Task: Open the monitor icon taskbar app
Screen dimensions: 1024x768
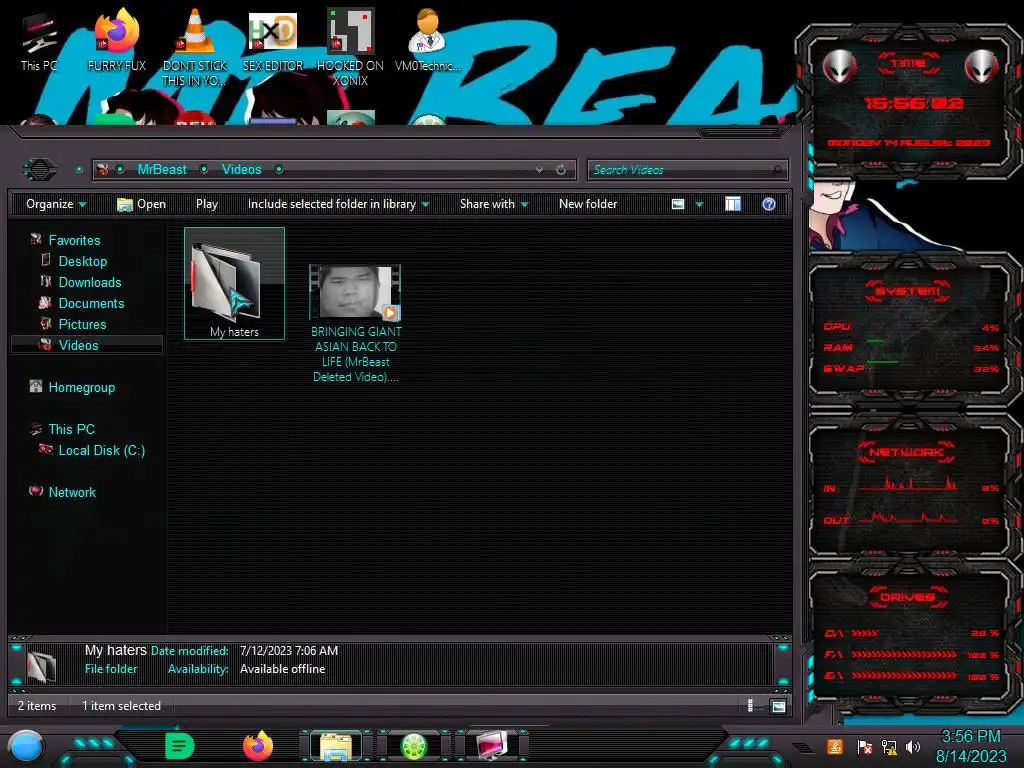Action: 491,746
